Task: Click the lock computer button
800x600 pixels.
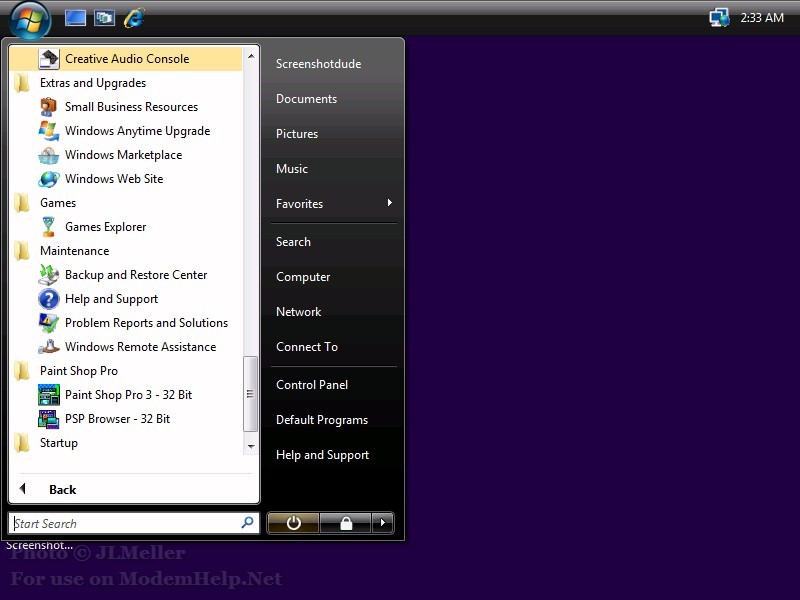Action: (x=346, y=523)
